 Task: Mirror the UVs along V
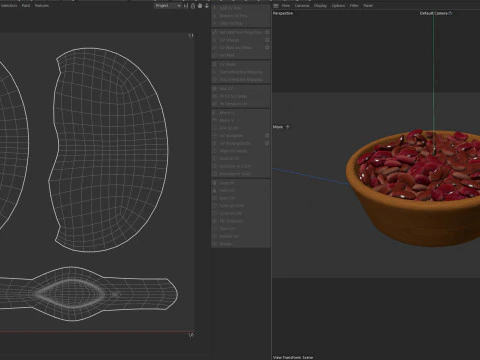(241, 120)
